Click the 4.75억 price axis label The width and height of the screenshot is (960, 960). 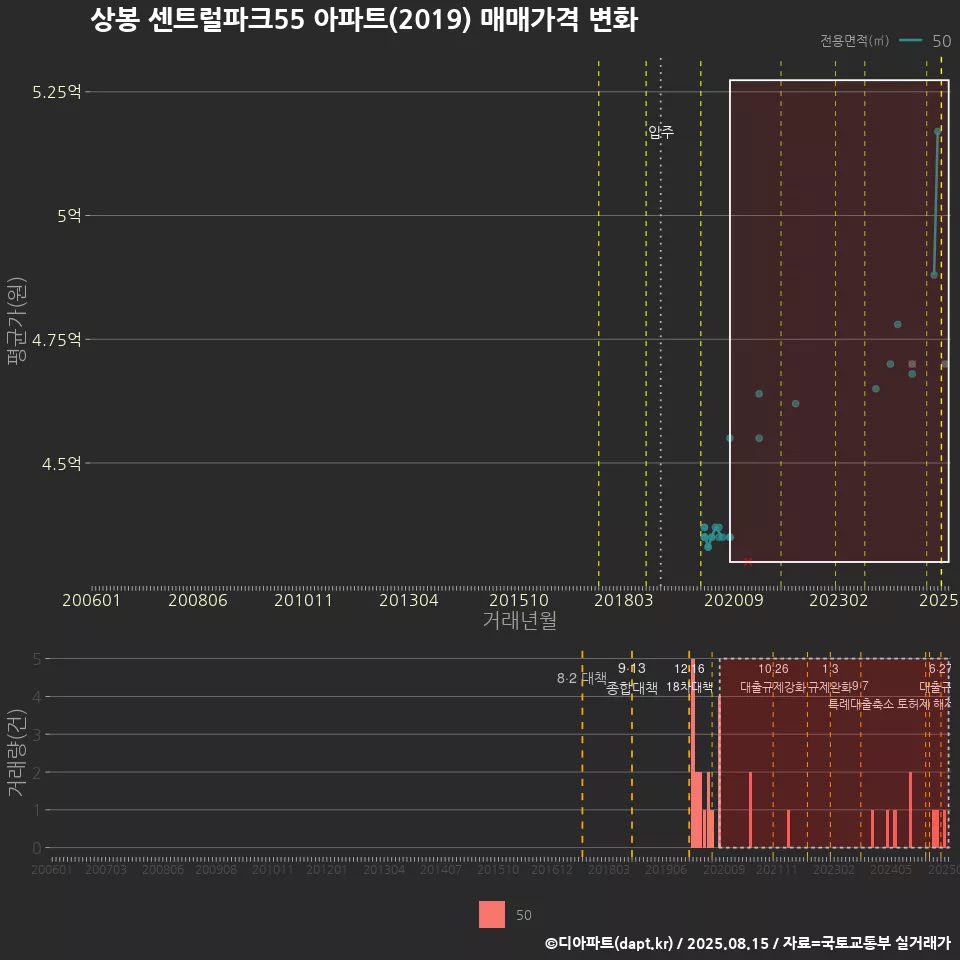(56, 340)
